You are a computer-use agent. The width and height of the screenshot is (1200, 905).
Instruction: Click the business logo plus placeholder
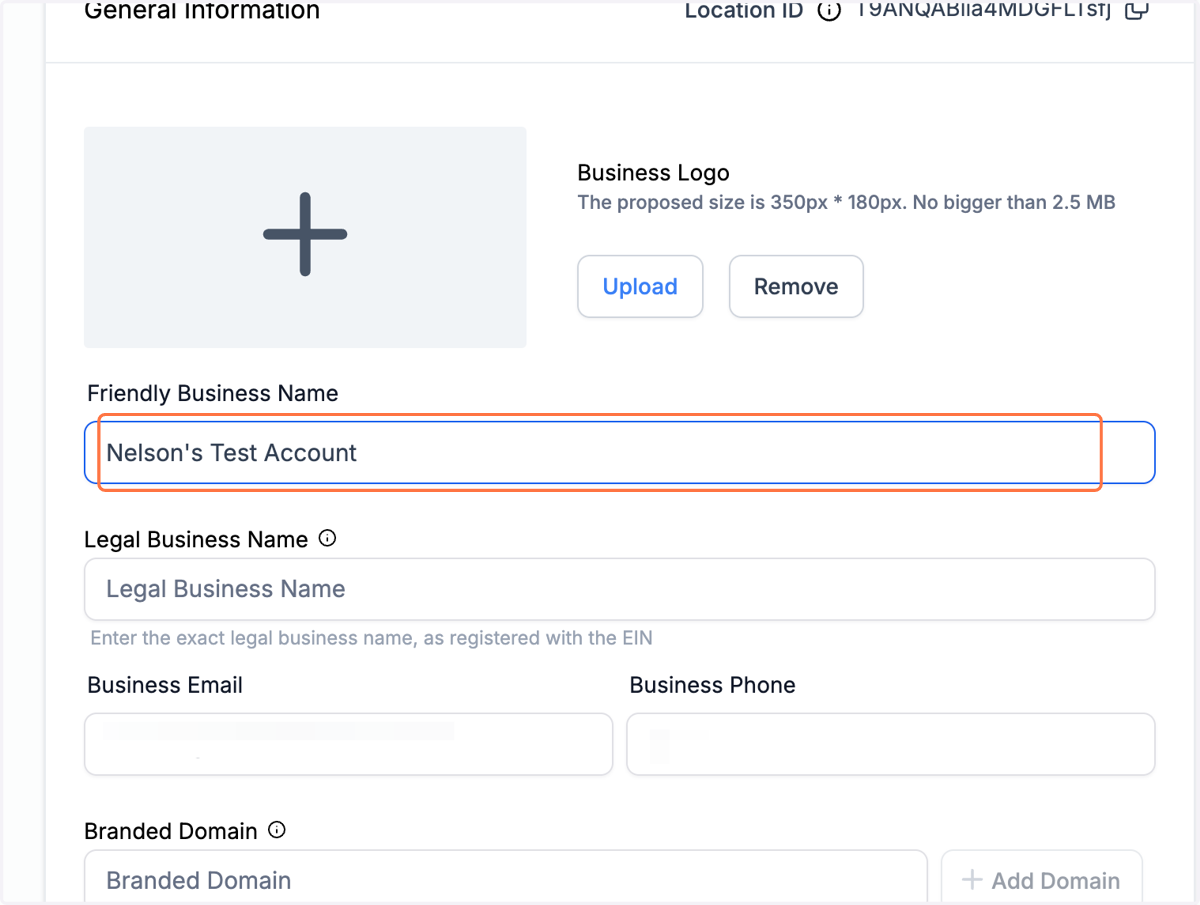(x=305, y=237)
